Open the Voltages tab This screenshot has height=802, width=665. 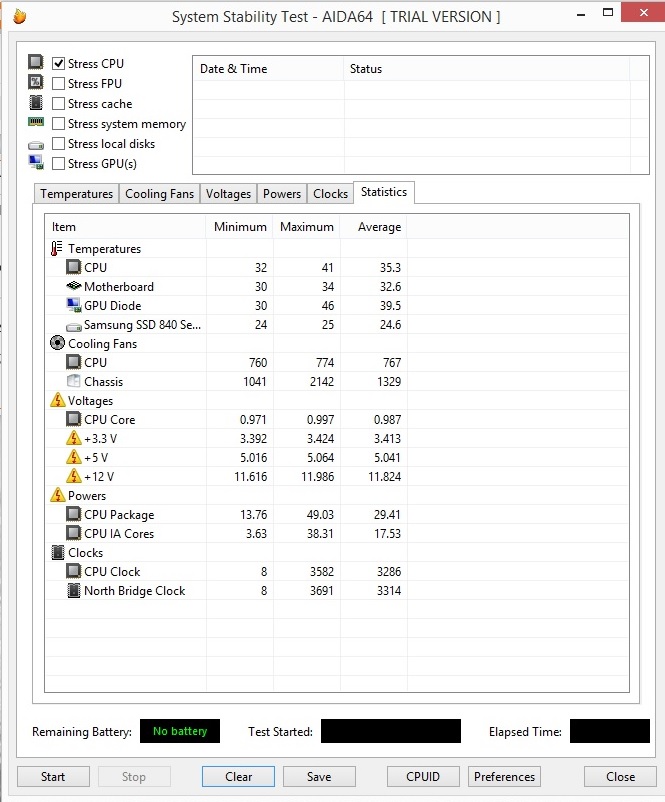pos(229,194)
